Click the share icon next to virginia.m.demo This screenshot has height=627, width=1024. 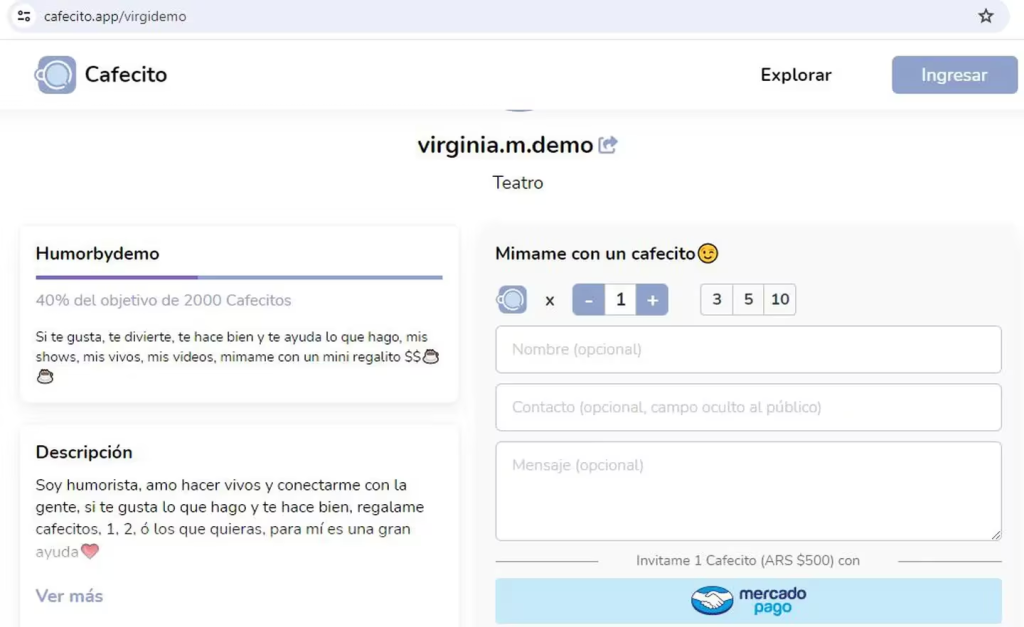click(x=608, y=145)
